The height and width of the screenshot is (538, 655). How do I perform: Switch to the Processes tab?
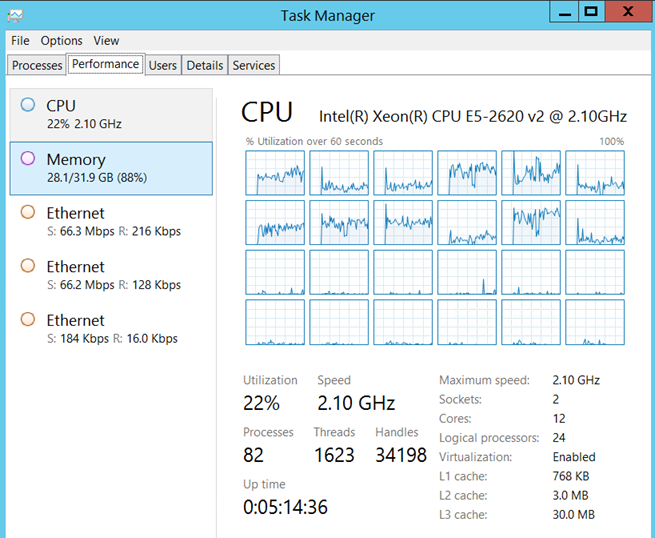click(x=37, y=65)
